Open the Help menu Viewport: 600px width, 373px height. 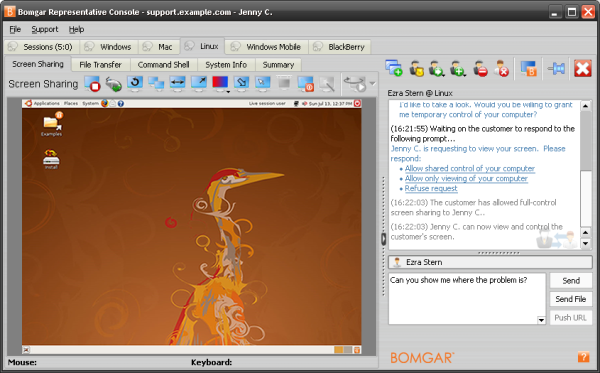pyautogui.click(x=76, y=29)
